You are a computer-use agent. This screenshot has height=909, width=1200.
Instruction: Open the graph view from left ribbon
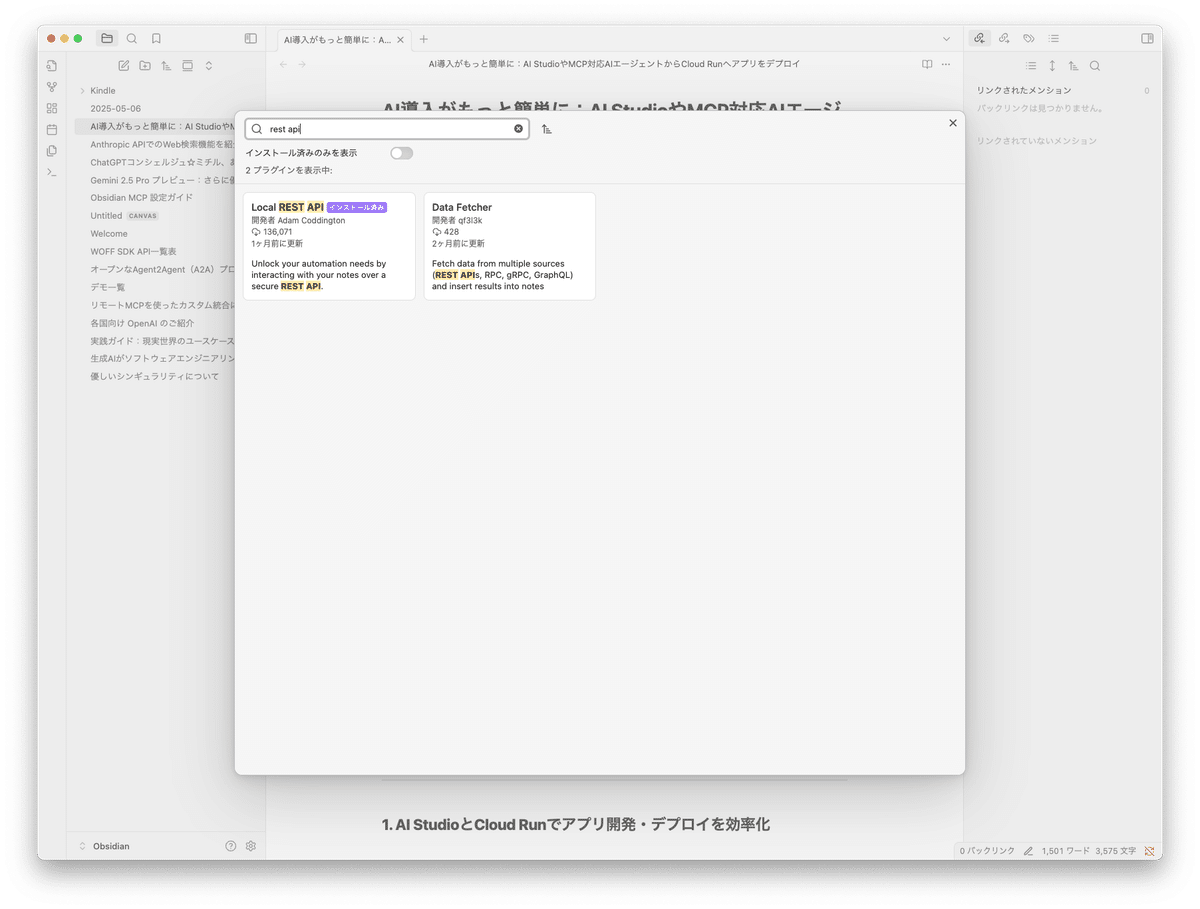(x=52, y=86)
